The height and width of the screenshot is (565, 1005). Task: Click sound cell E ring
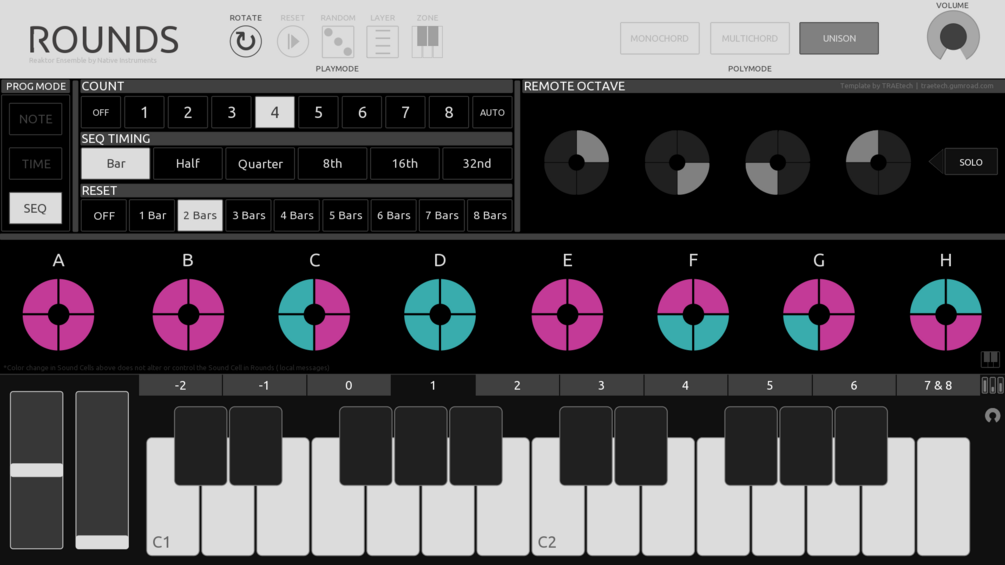coord(567,315)
